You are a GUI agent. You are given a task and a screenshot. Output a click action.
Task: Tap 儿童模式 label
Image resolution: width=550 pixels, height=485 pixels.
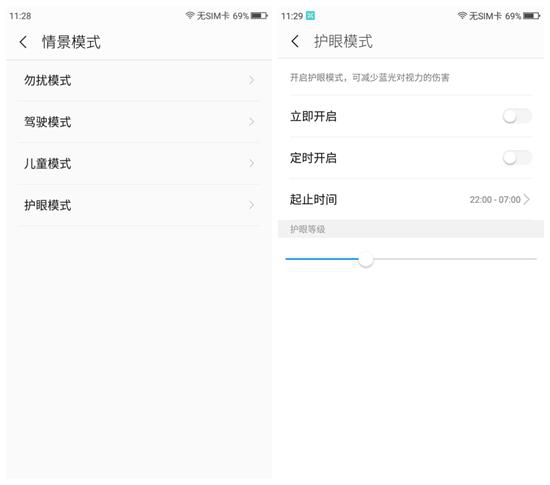(48, 163)
